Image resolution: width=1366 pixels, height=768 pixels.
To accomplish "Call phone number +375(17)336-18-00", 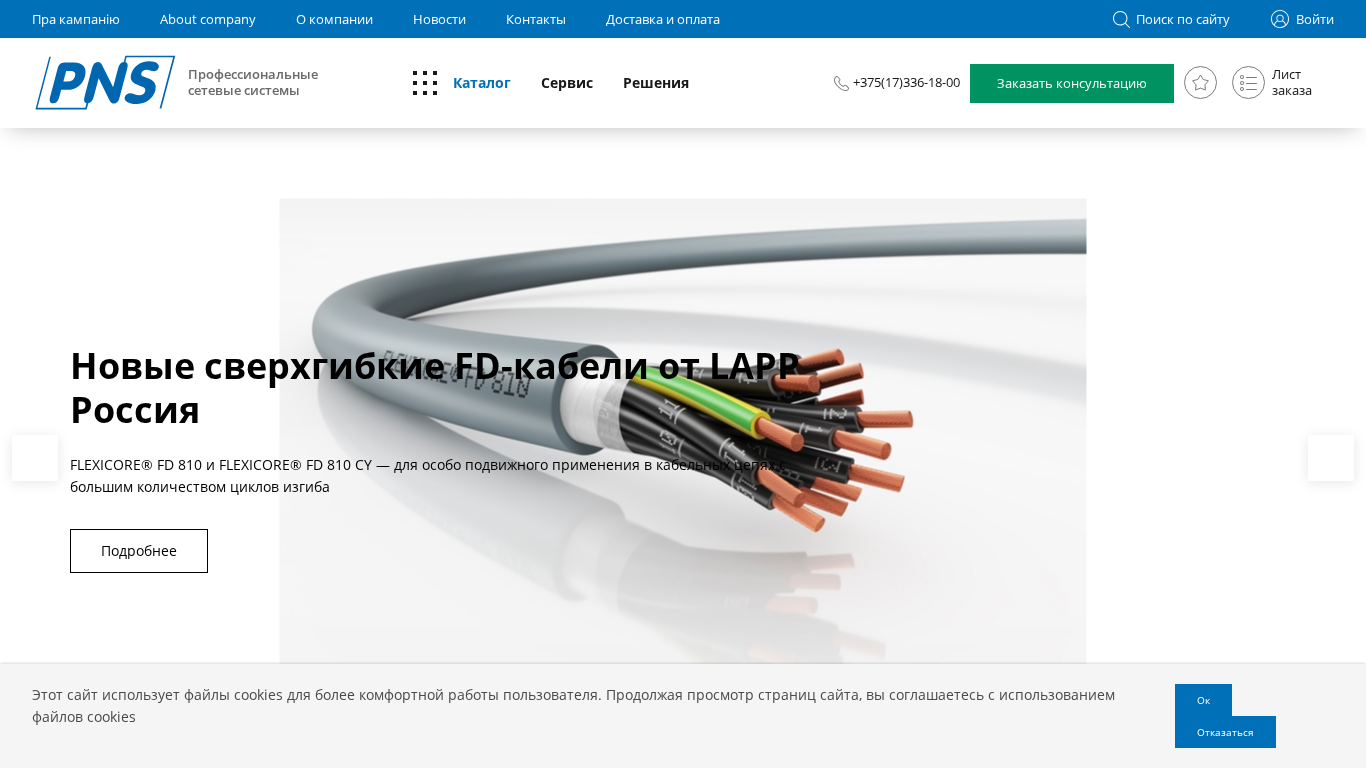I will [906, 83].
